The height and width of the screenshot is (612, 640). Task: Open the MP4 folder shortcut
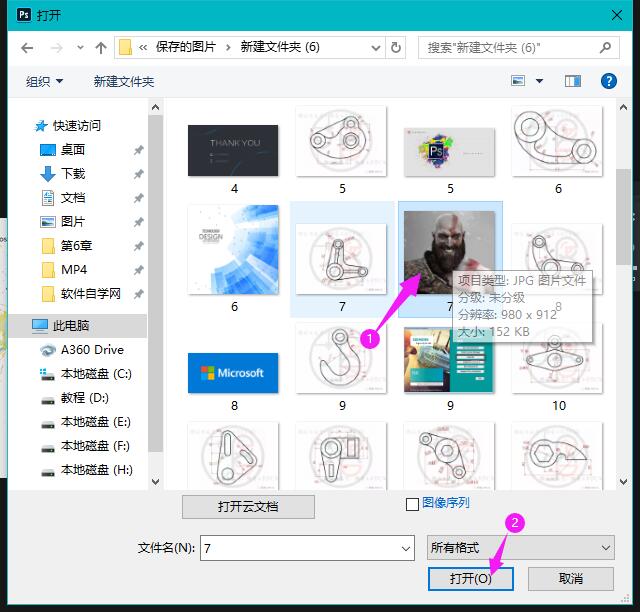click(73, 270)
